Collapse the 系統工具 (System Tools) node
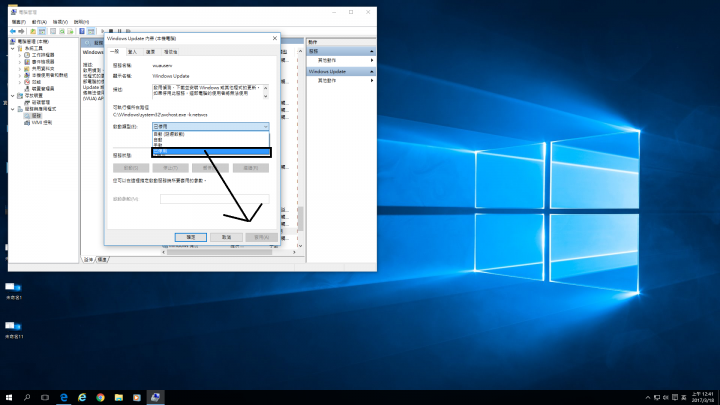The image size is (720, 405). point(13,48)
